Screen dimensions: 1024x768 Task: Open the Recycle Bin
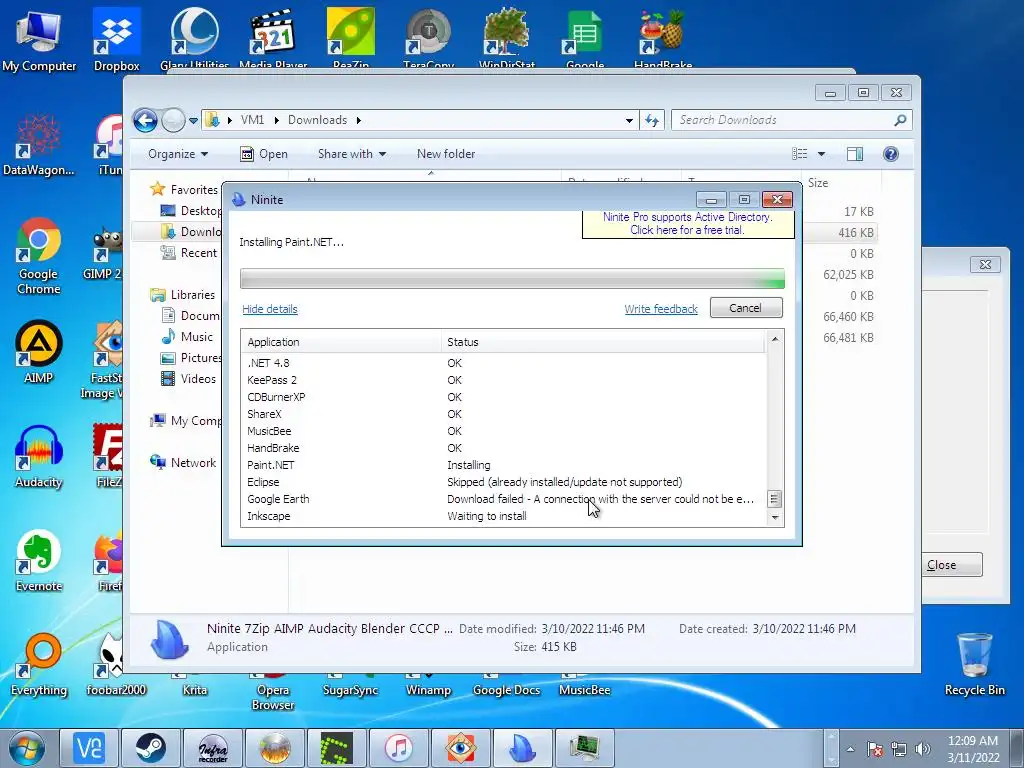[974, 664]
